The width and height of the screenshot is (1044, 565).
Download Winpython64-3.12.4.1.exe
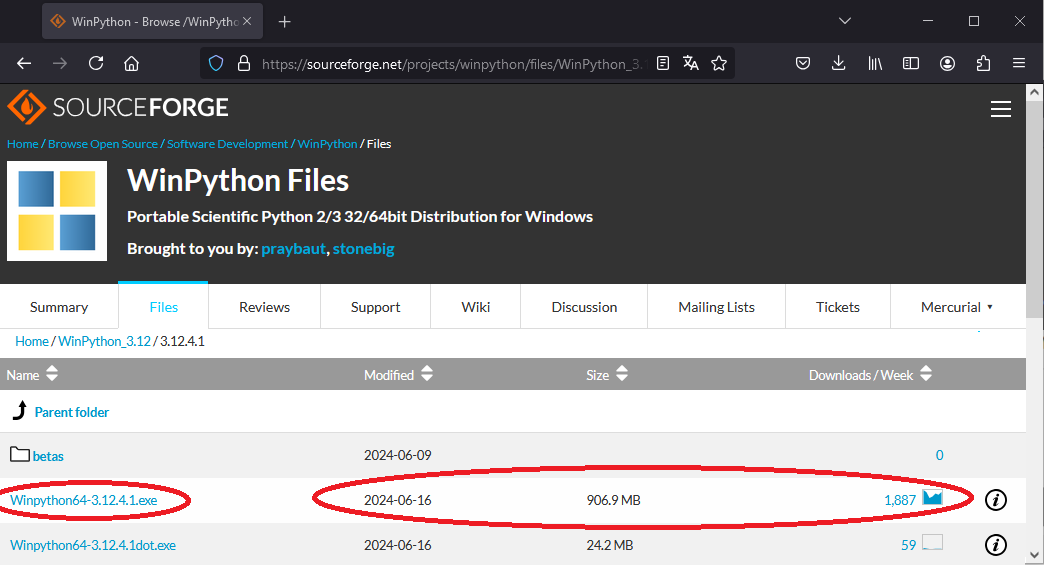84,500
